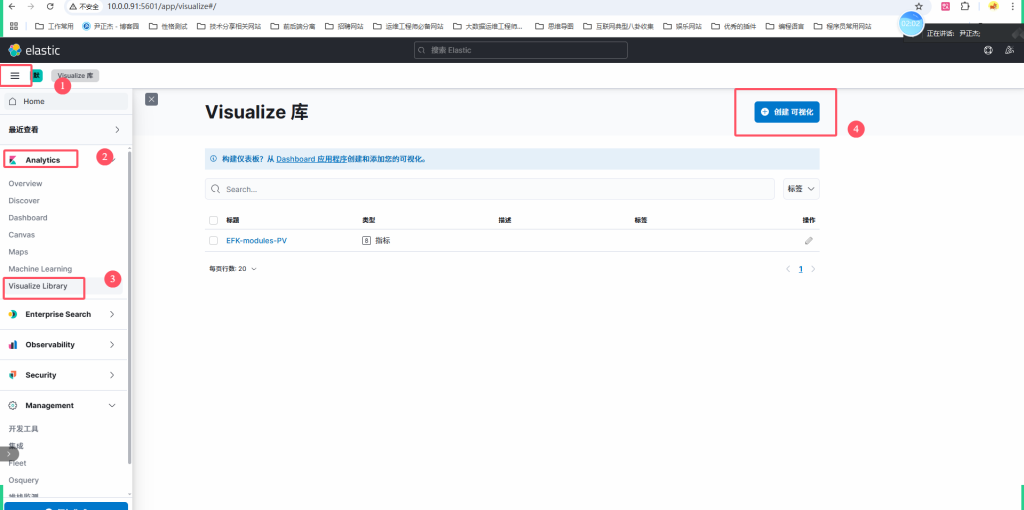Screen dimensions: 1024x510
Task: Select the EFK-modules-PV row checkbox
Action: pos(213,241)
